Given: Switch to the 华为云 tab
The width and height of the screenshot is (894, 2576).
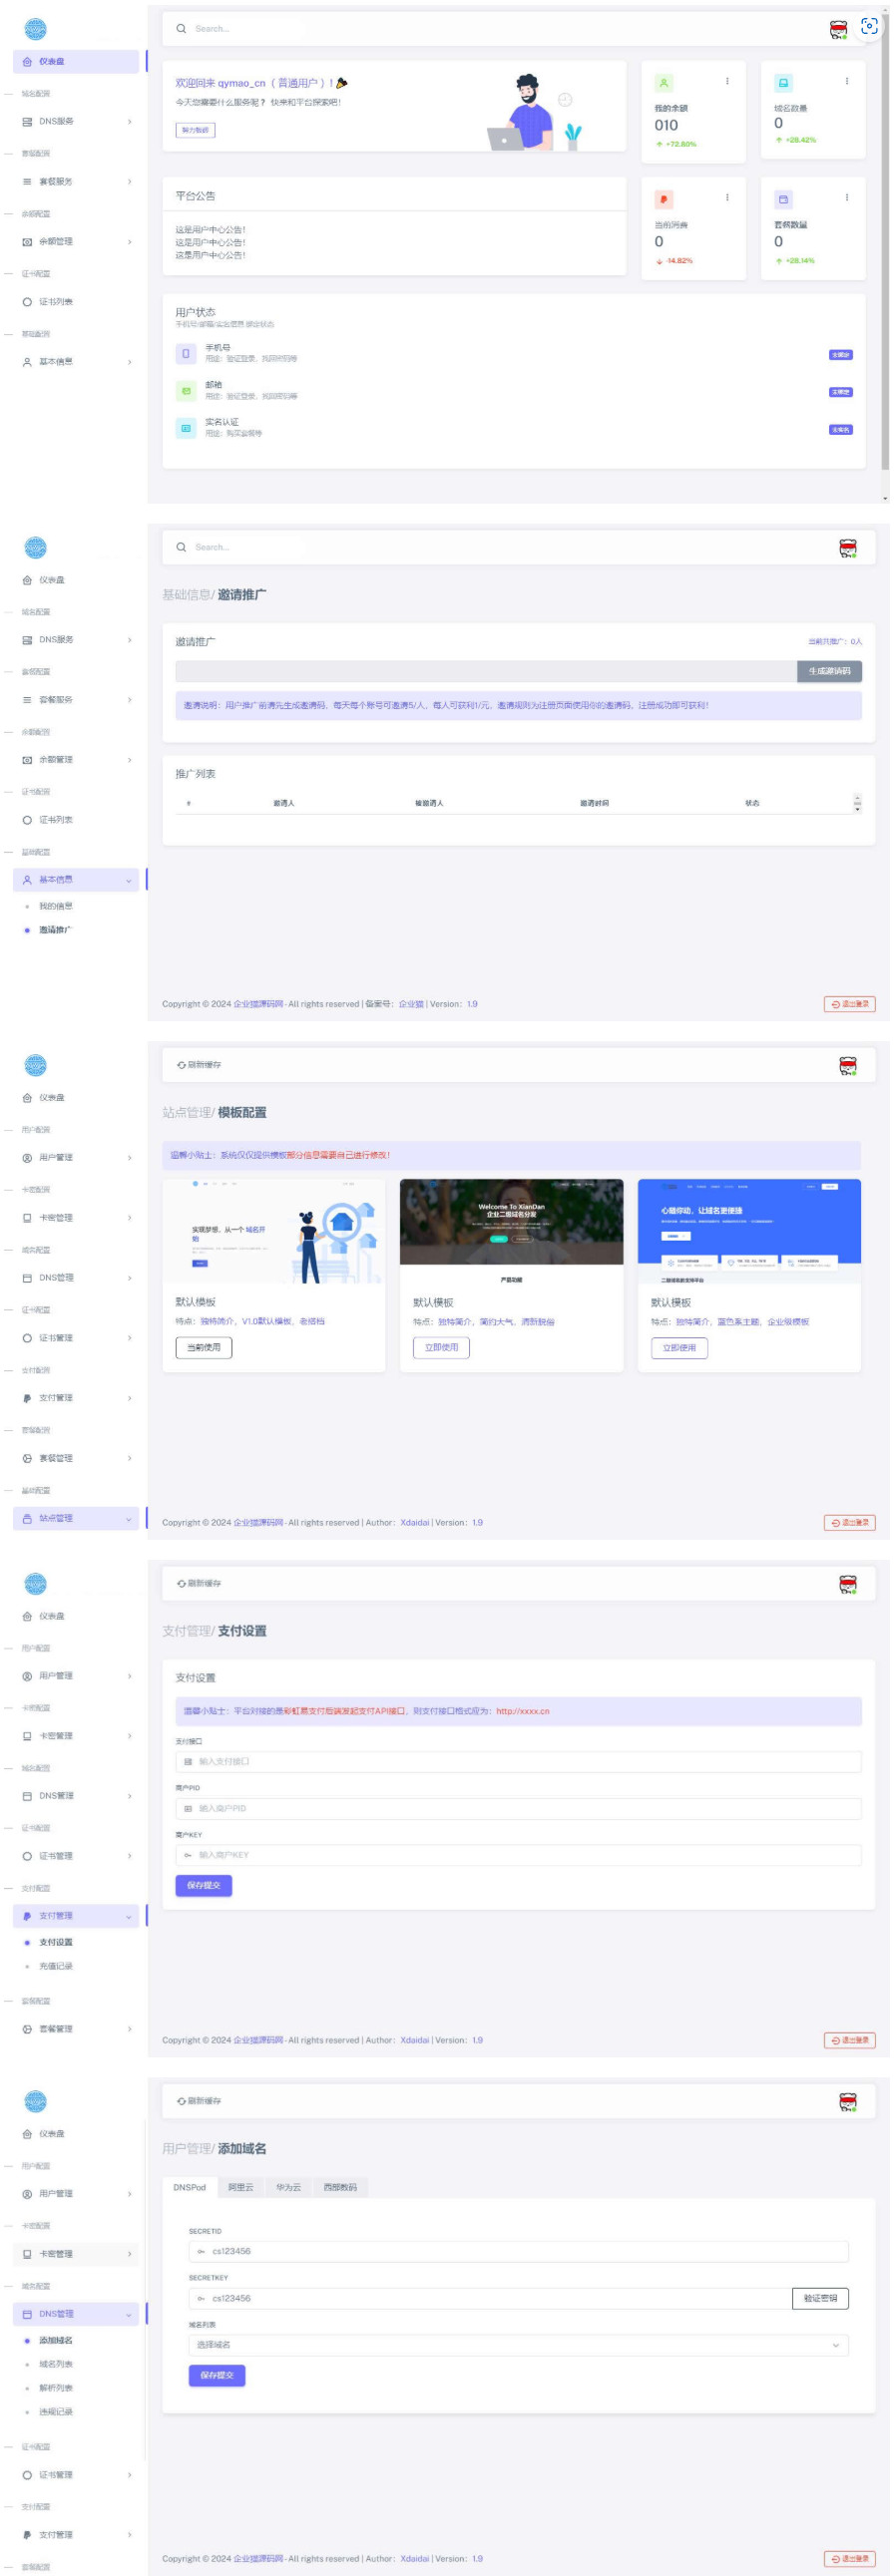Looking at the screenshot, I should tap(289, 2187).
